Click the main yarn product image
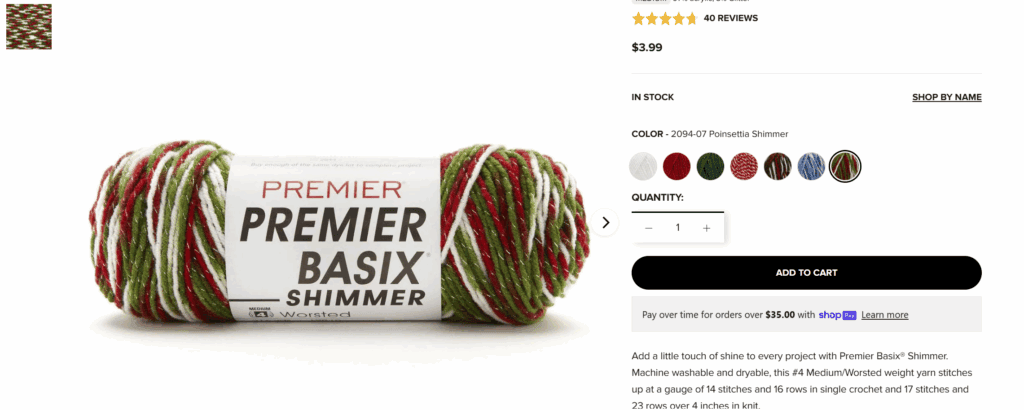Viewport: 1024px width, 410px height. (340, 234)
